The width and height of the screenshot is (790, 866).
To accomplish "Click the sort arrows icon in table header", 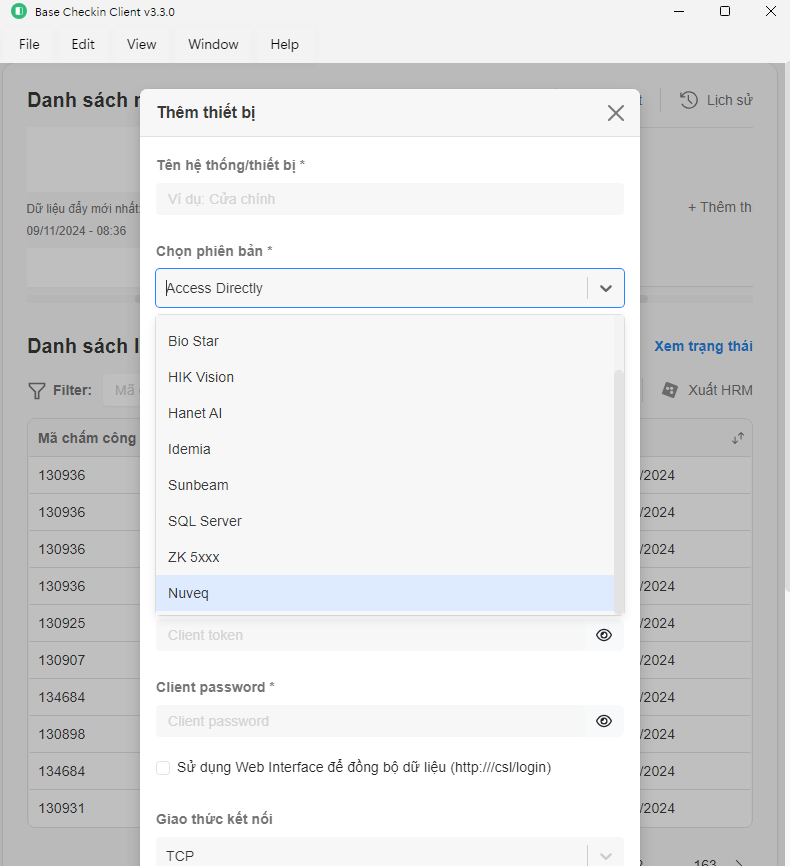I will pyautogui.click(x=738, y=438).
